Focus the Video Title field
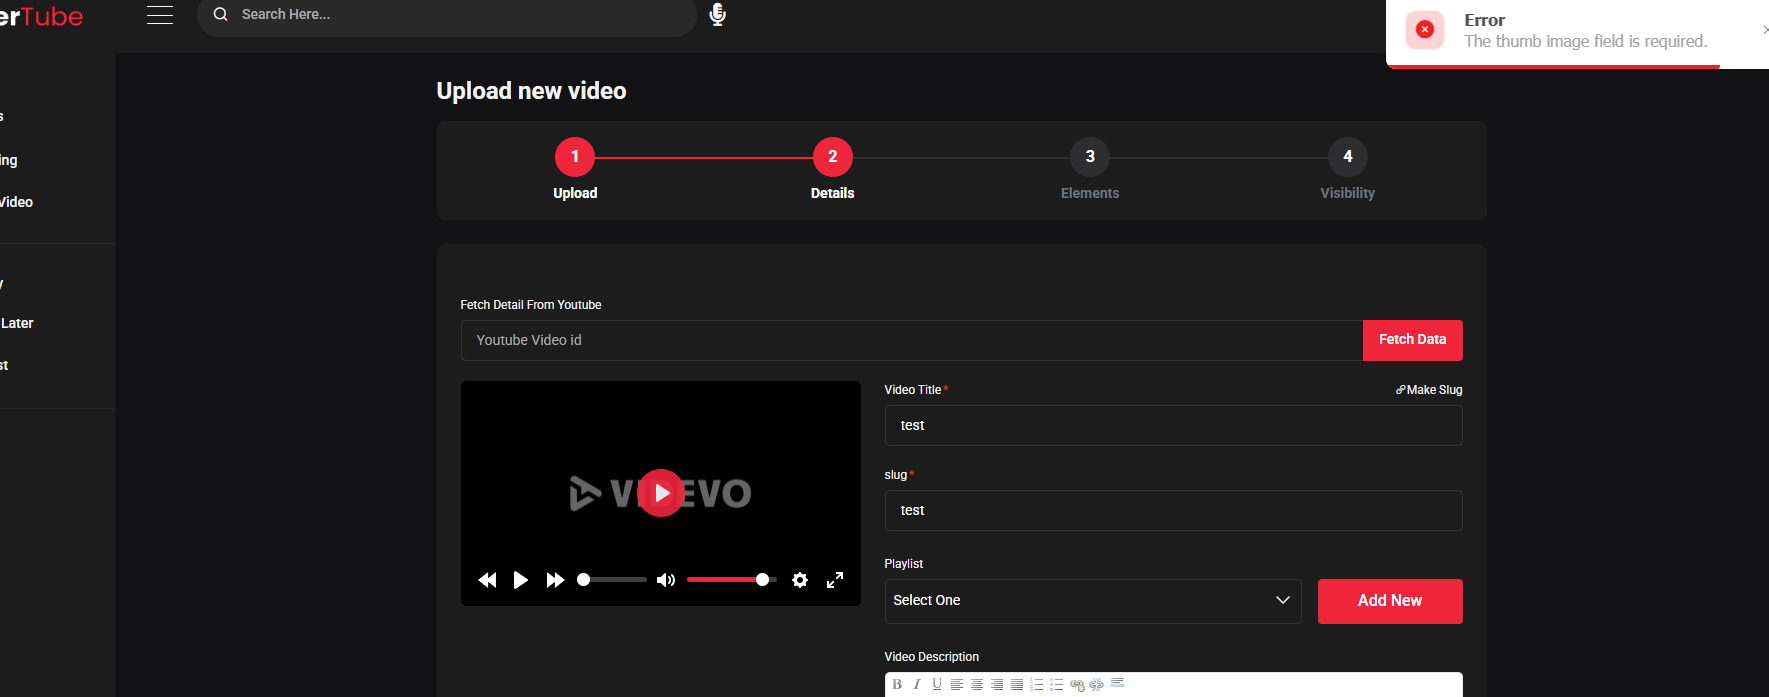Screen dimensions: 1769x697 click(x=1174, y=426)
